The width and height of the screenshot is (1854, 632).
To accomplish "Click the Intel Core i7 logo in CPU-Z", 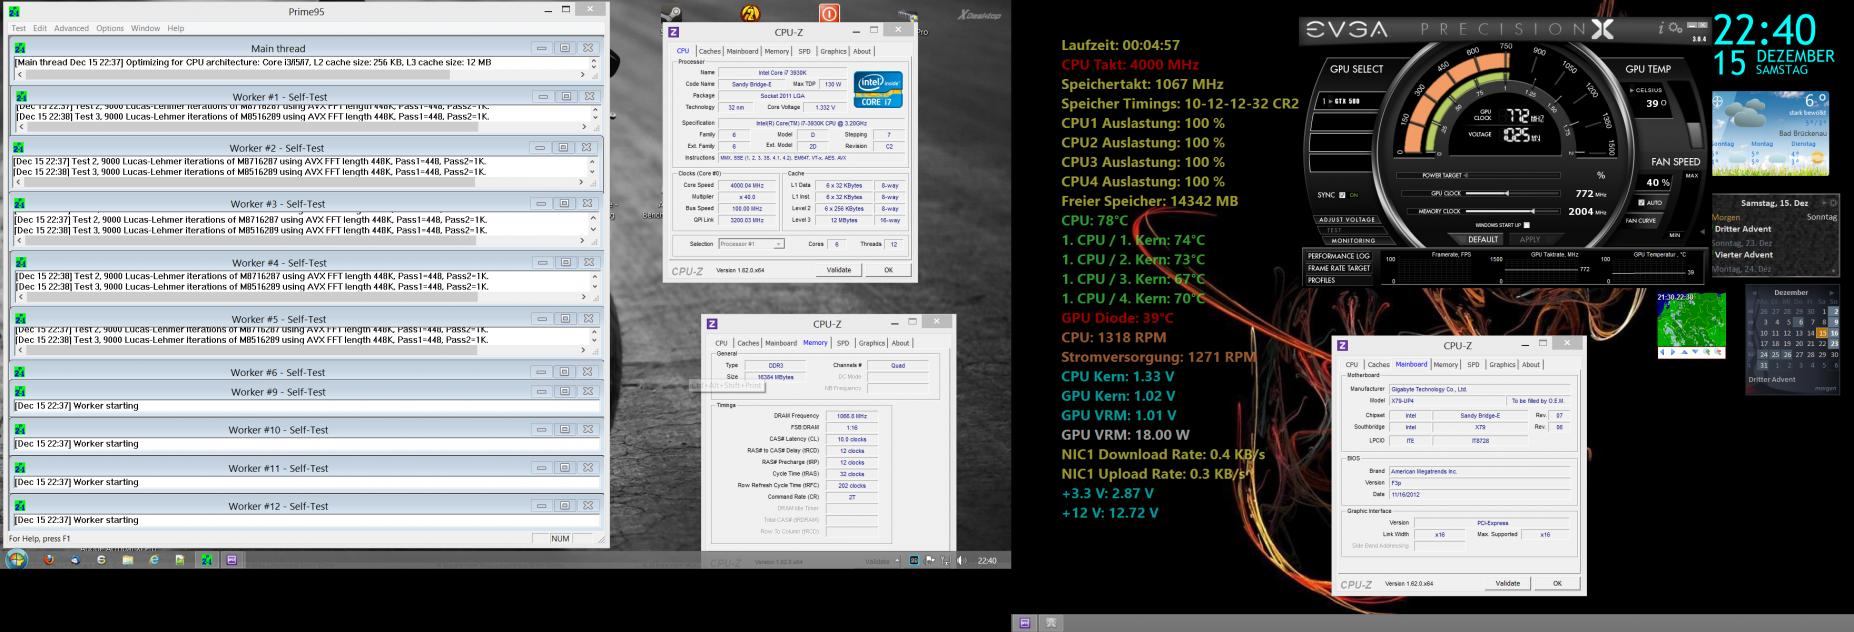I will (879, 89).
